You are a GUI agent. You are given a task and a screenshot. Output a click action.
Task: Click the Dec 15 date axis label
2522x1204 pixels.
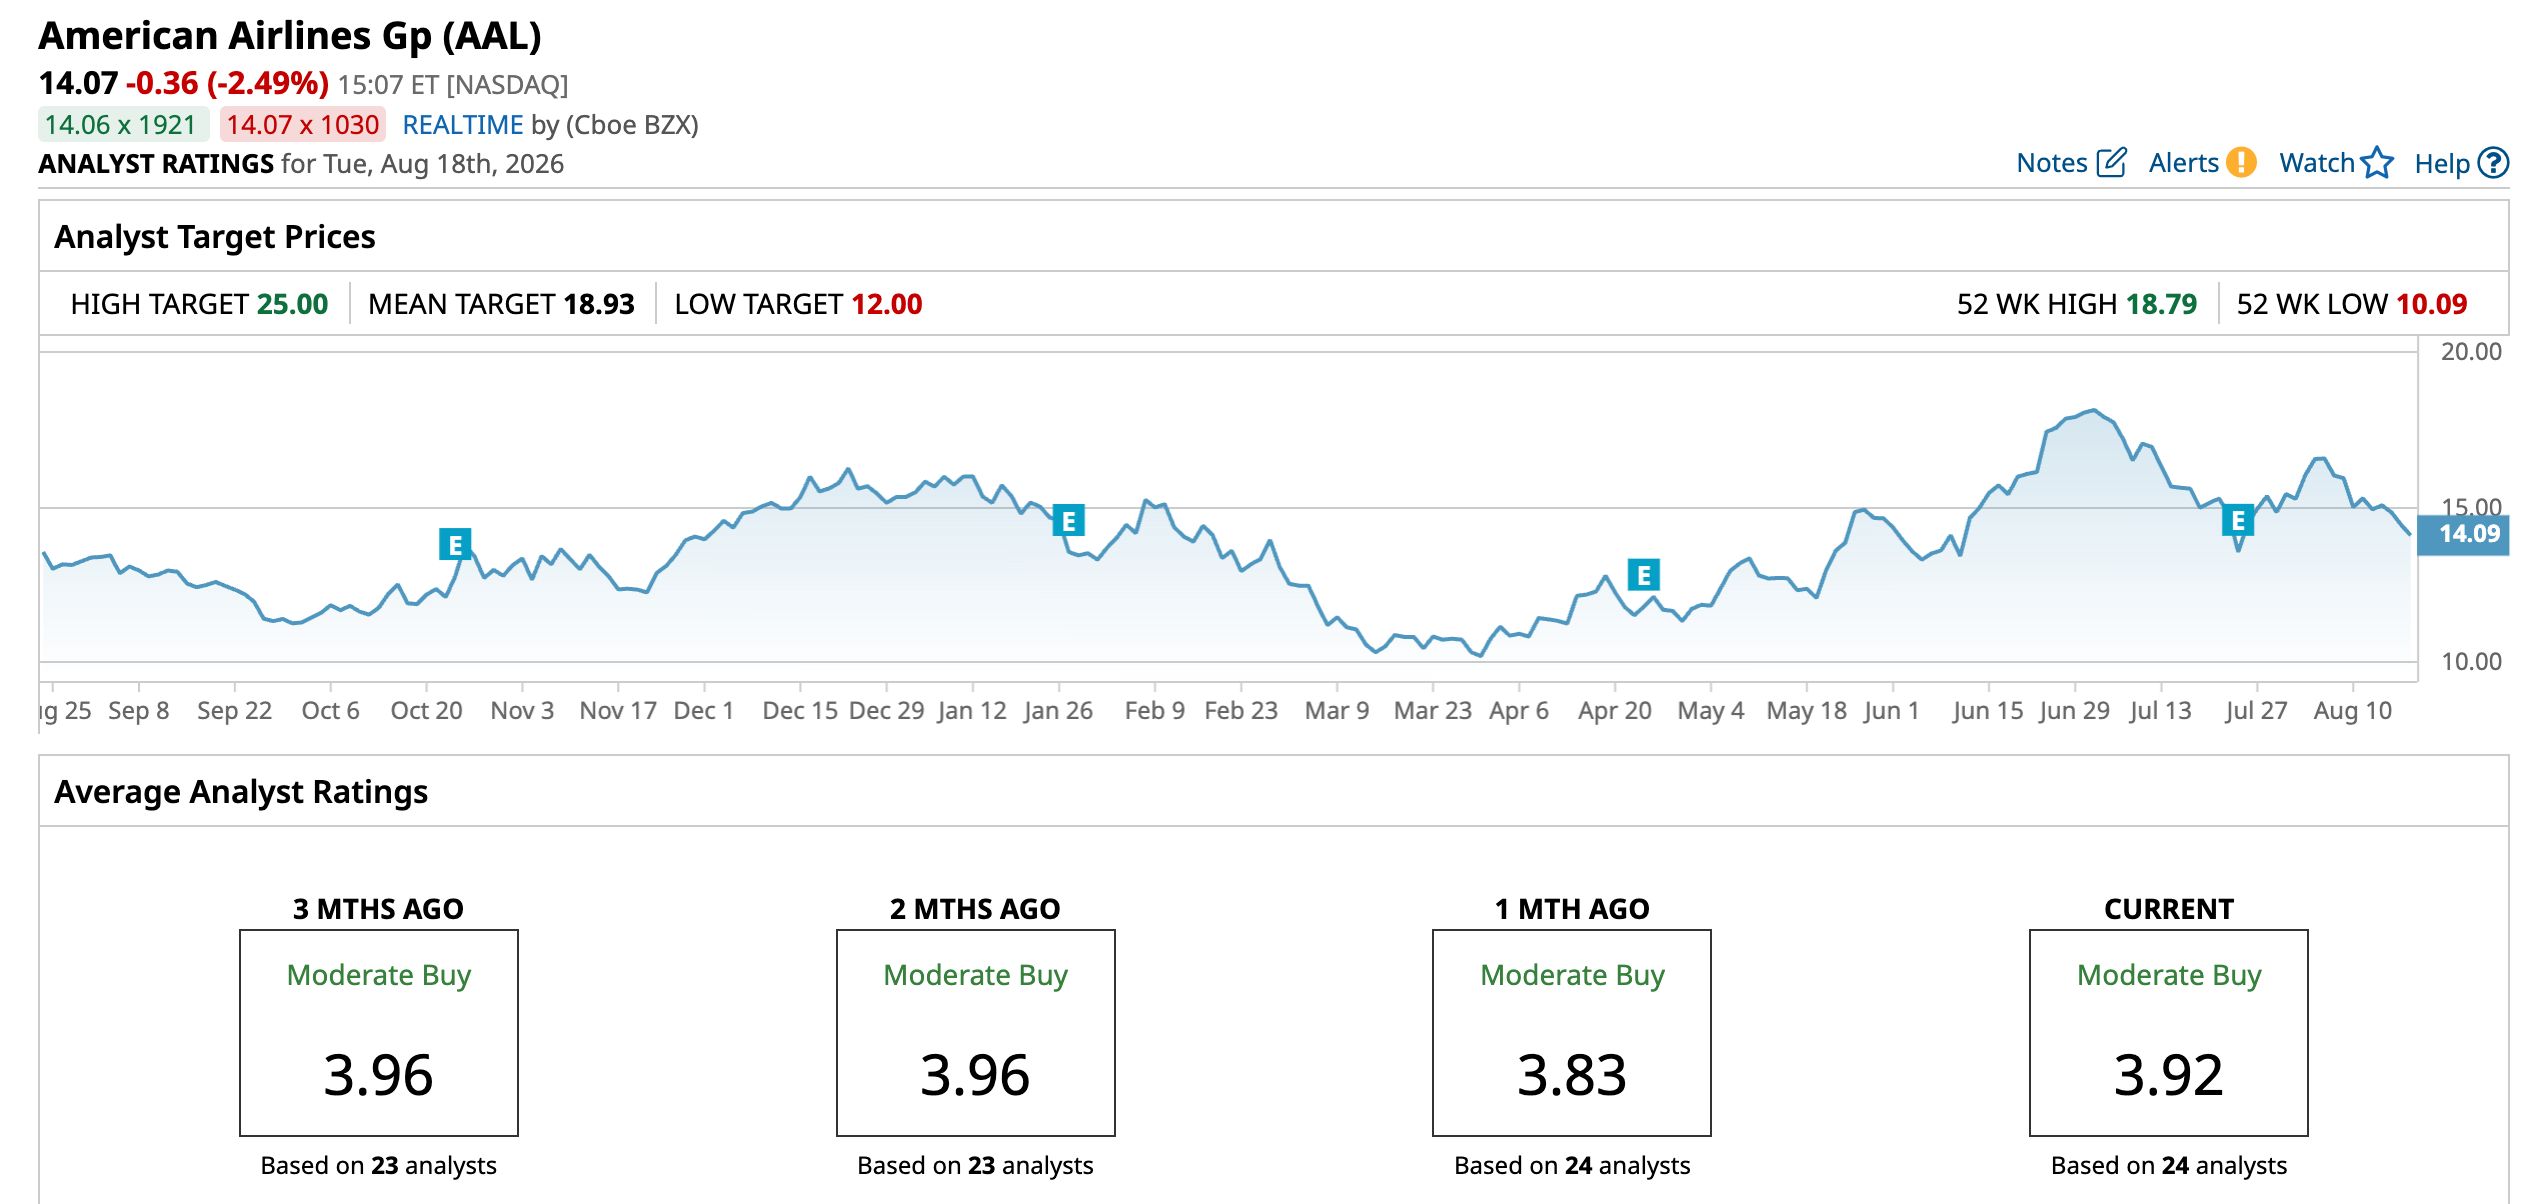pos(800,711)
